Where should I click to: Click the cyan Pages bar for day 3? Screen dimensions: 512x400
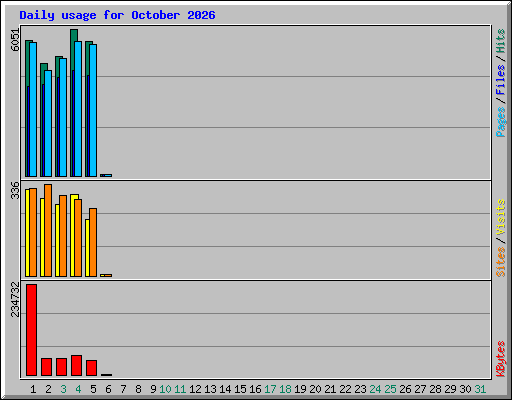point(63,117)
